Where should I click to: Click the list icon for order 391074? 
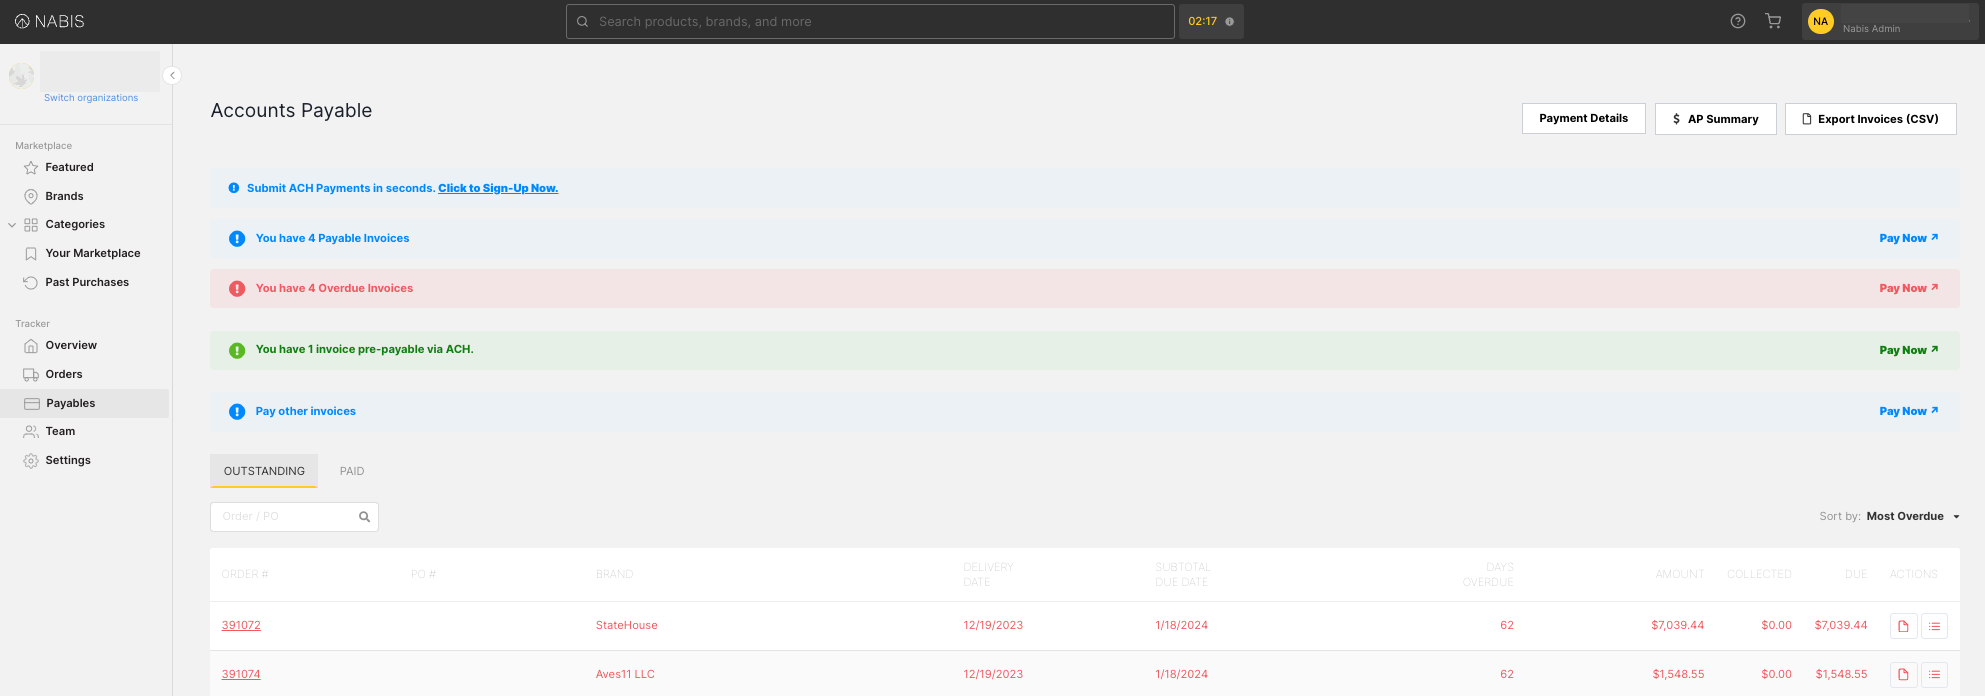point(1934,675)
